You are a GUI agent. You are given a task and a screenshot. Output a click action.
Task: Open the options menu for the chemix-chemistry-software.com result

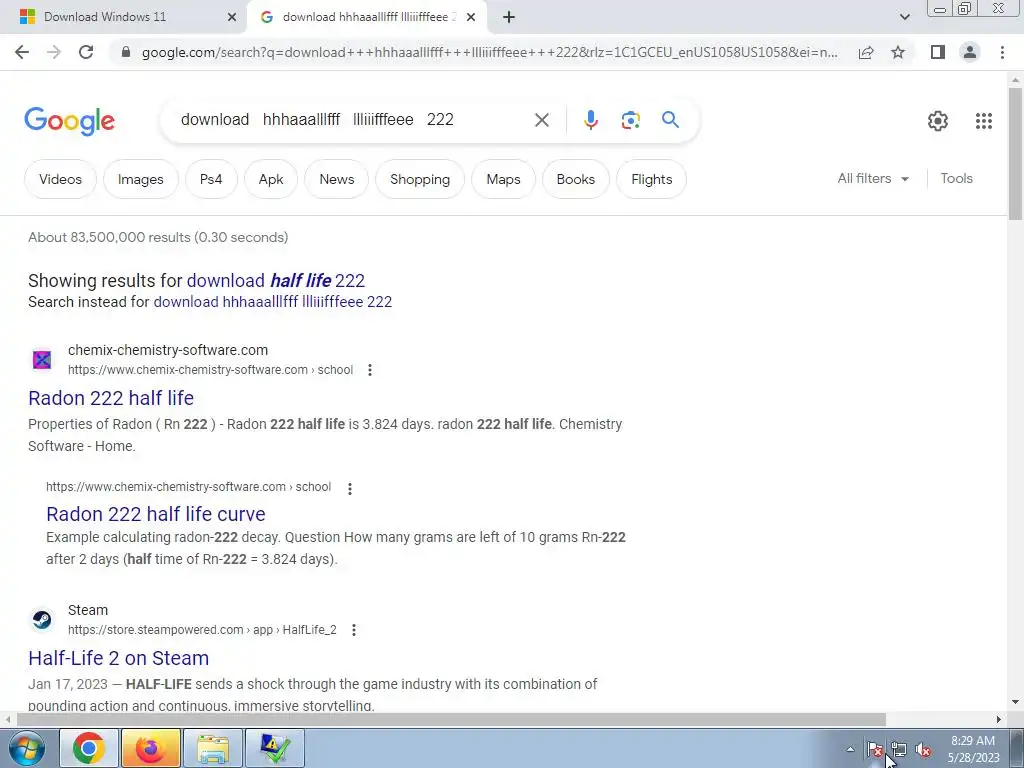pos(370,370)
